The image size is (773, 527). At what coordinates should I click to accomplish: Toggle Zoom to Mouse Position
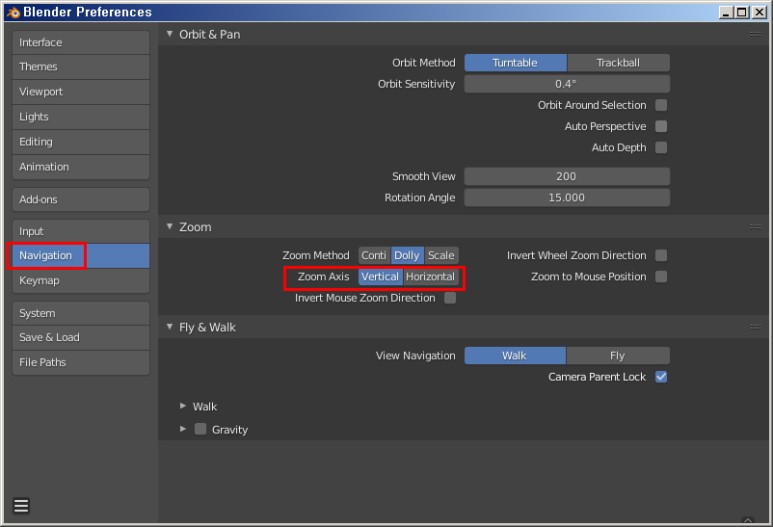pyautogui.click(x=661, y=277)
